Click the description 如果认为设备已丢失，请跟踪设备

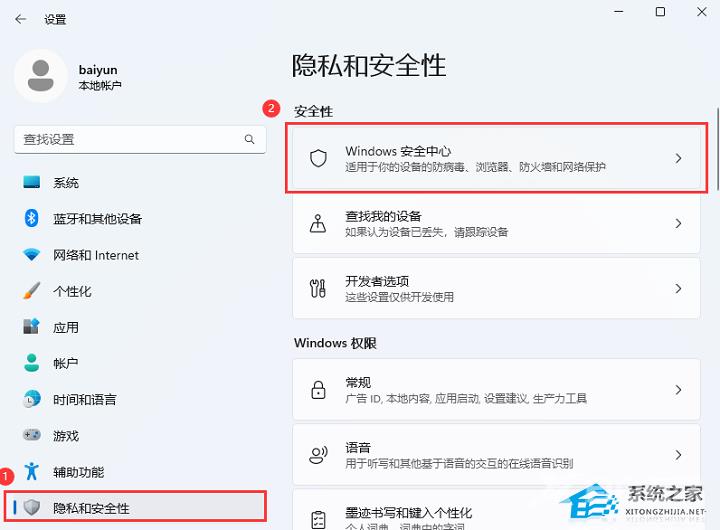[427, 232]
